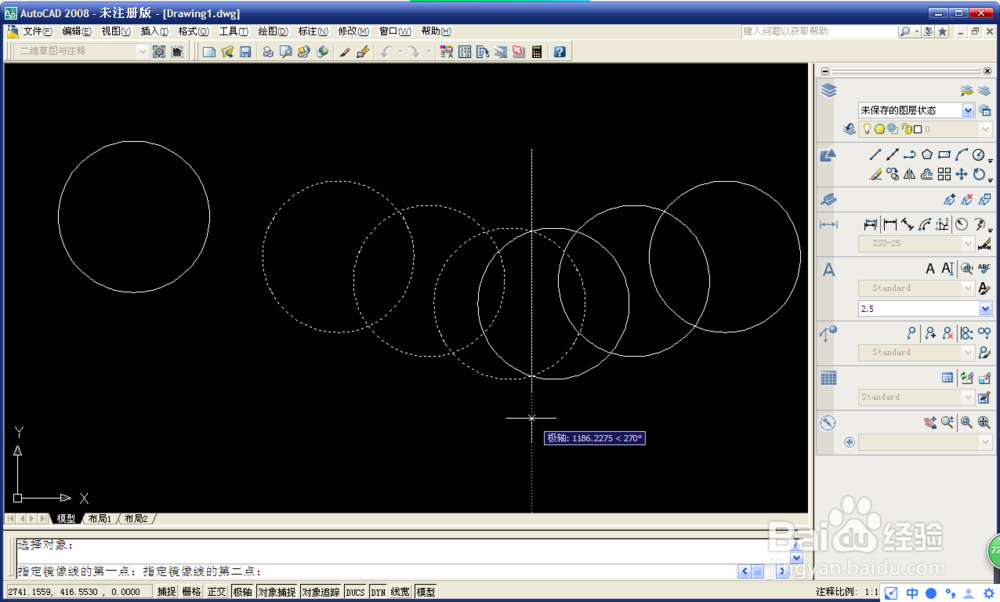Toggle DUCS dynamic UCS button

(x=355, y=592)
